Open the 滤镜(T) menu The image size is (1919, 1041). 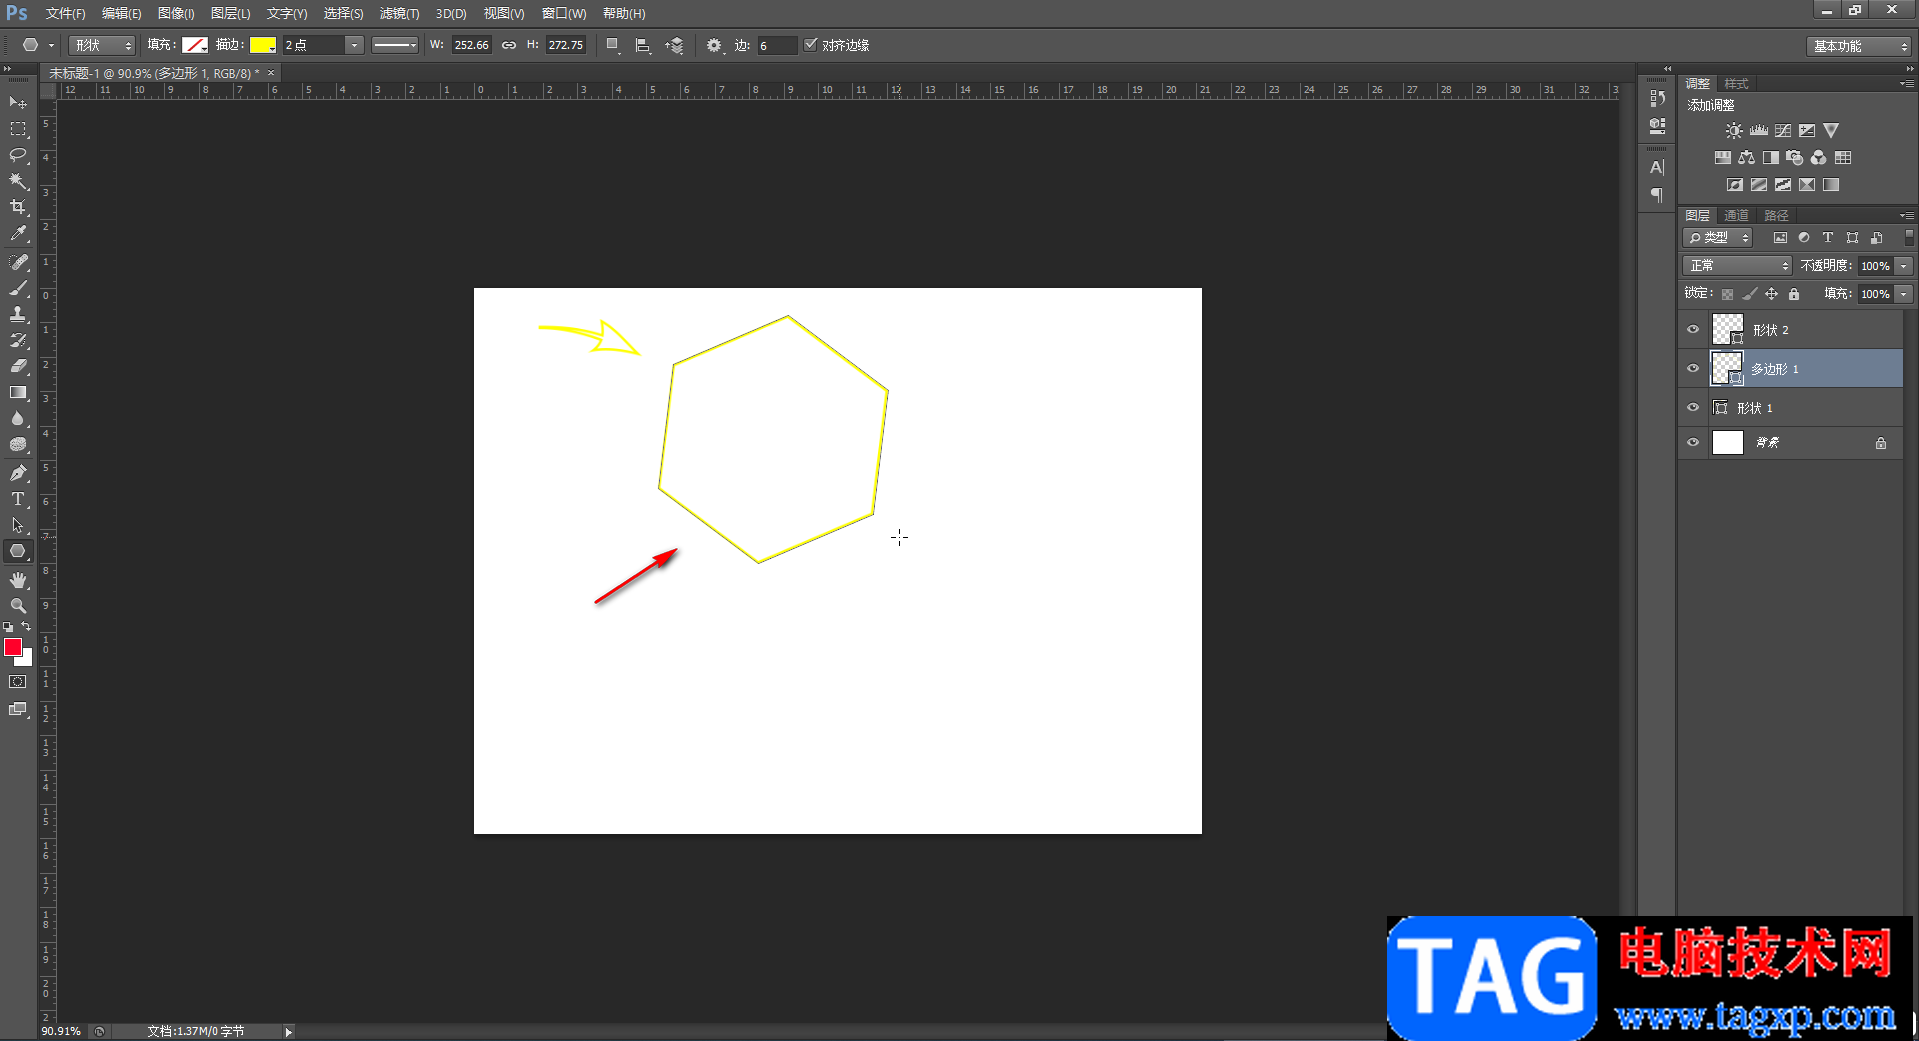[x=399, y=13]
